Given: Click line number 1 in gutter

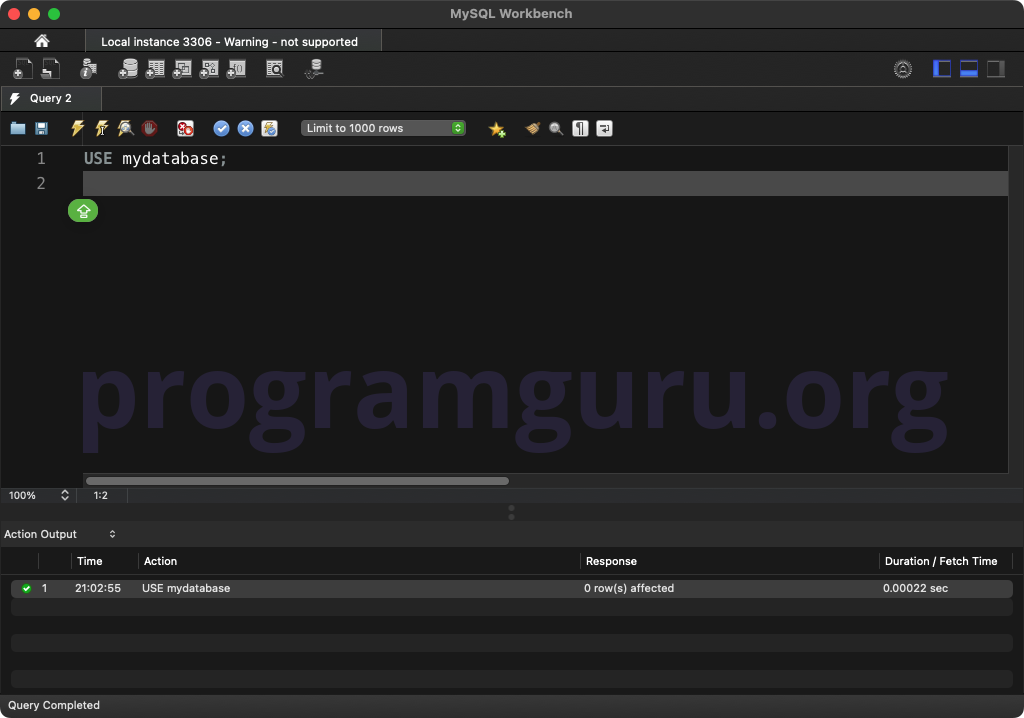Looking at the screenshot, I should coord(40,159).
